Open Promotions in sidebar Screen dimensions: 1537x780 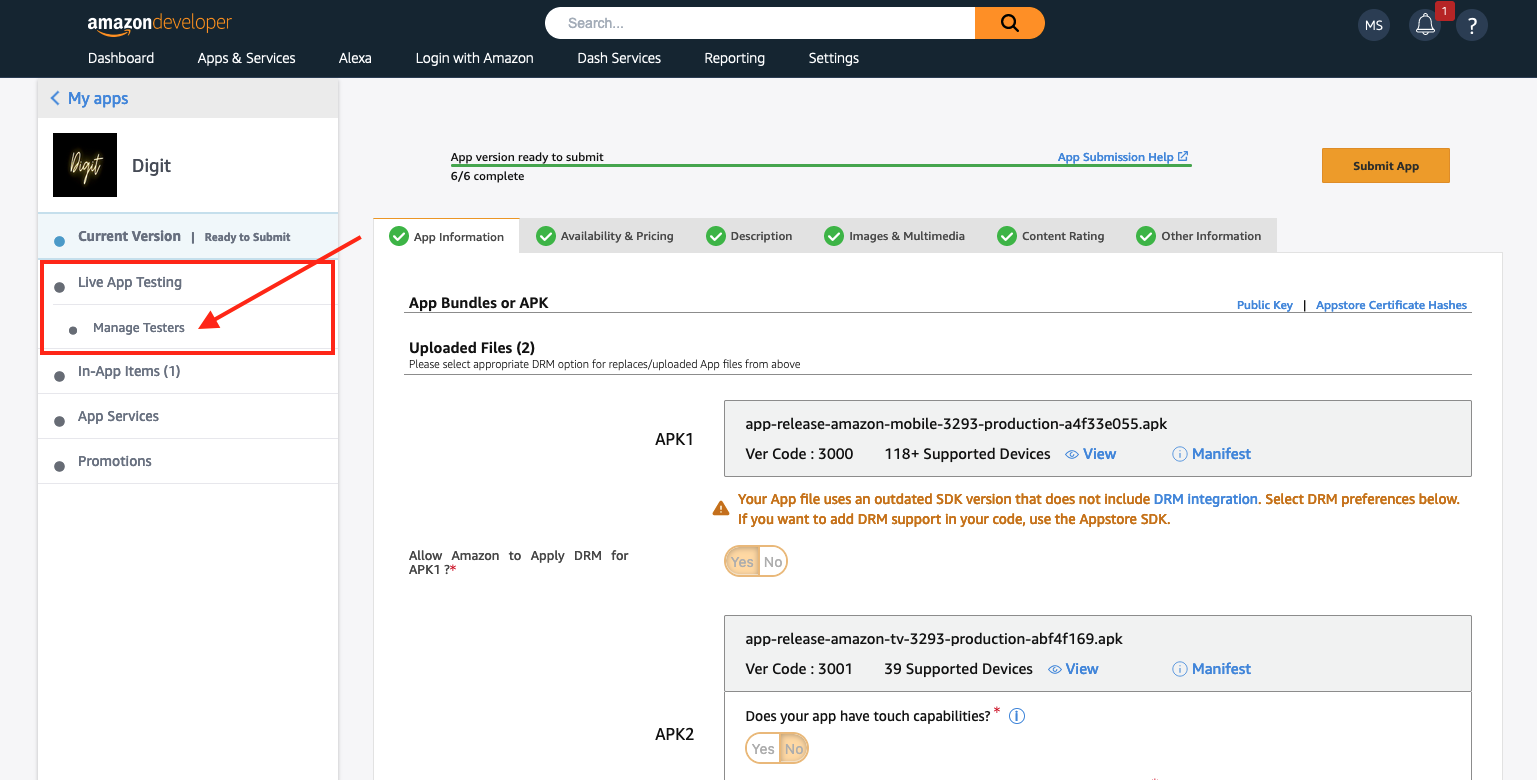coord(115,461)
